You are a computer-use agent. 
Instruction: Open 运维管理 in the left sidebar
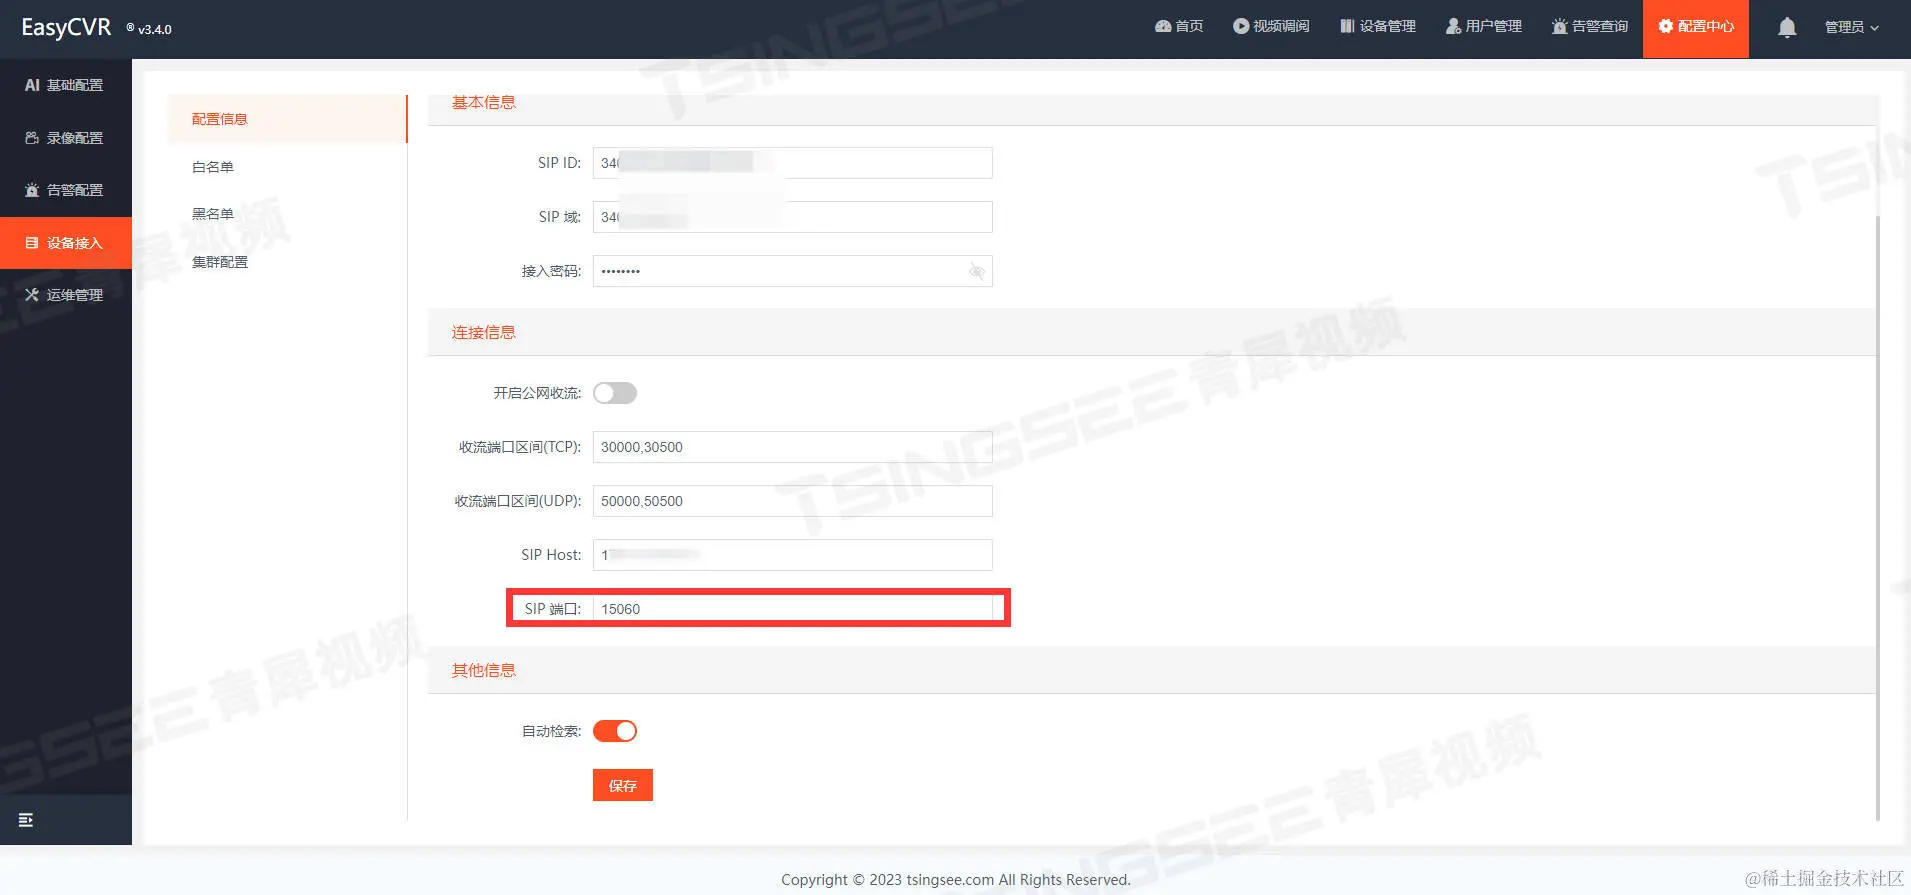[66, 295]
